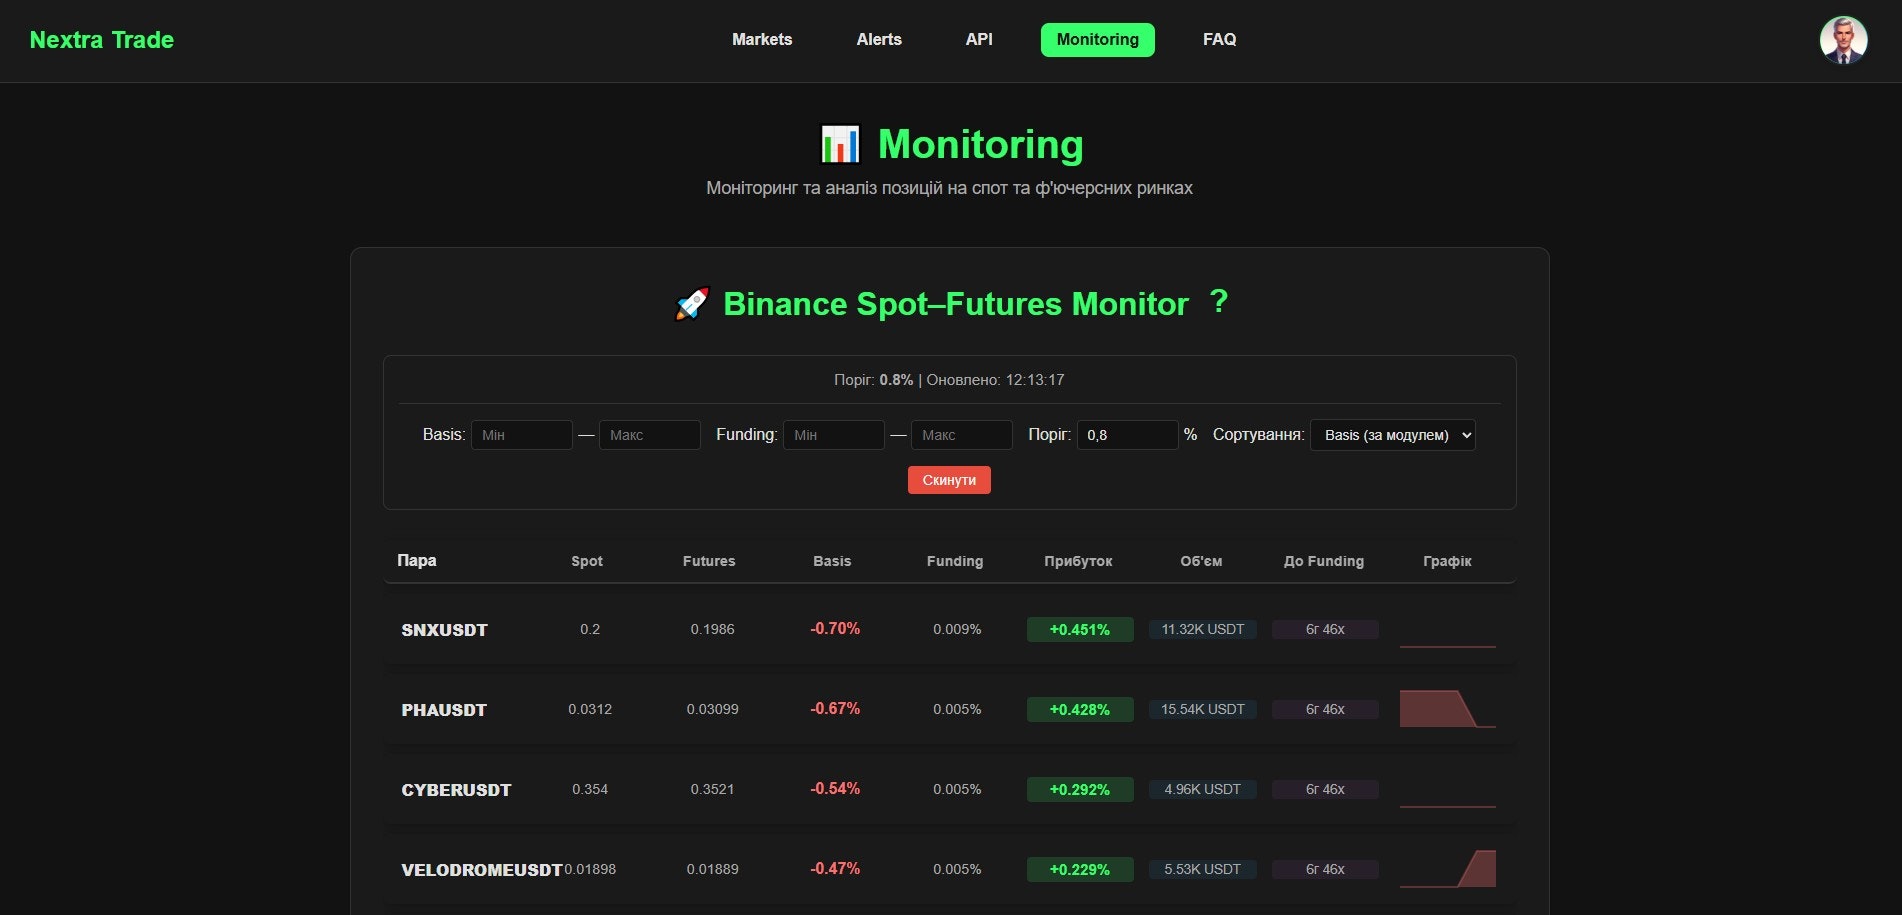Go to the Markets tab
The height and width of the screenshot is (915, 1902).
point(762,40)
